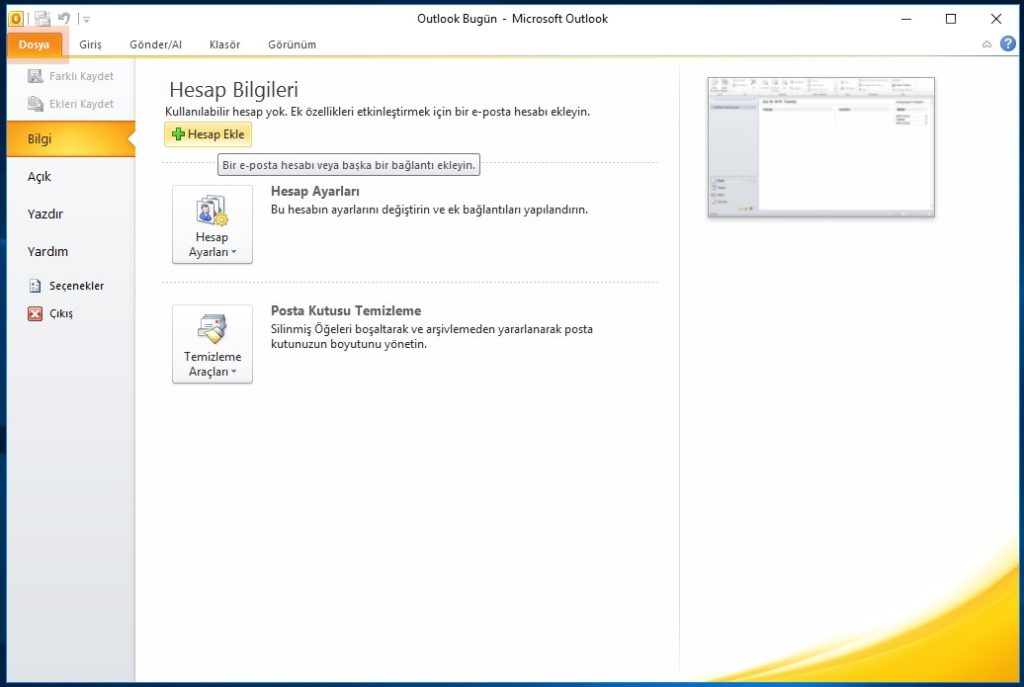Image resolution: width=1024 pixels, height=687 pixels.
Task: Open the Hesap Ayarları dropdown button
Action: 212,225
